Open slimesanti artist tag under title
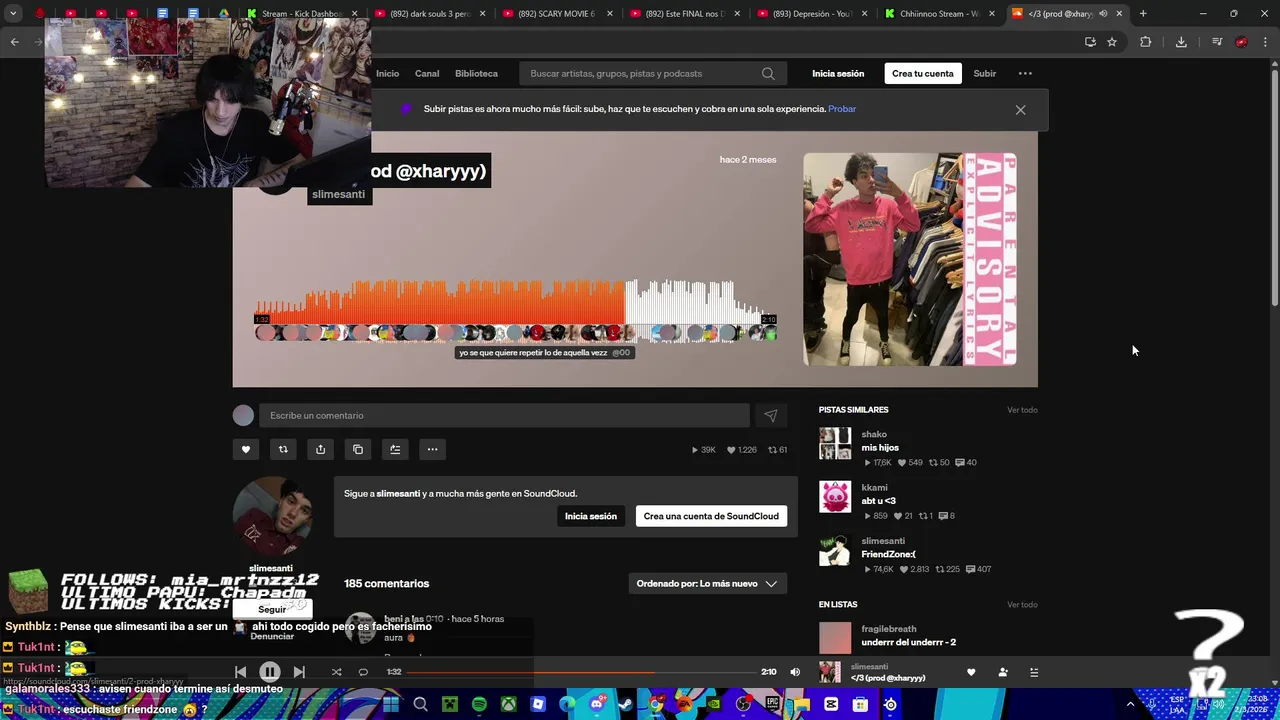Viewport: 1280px width, 720px height. [x=338, y=194]
